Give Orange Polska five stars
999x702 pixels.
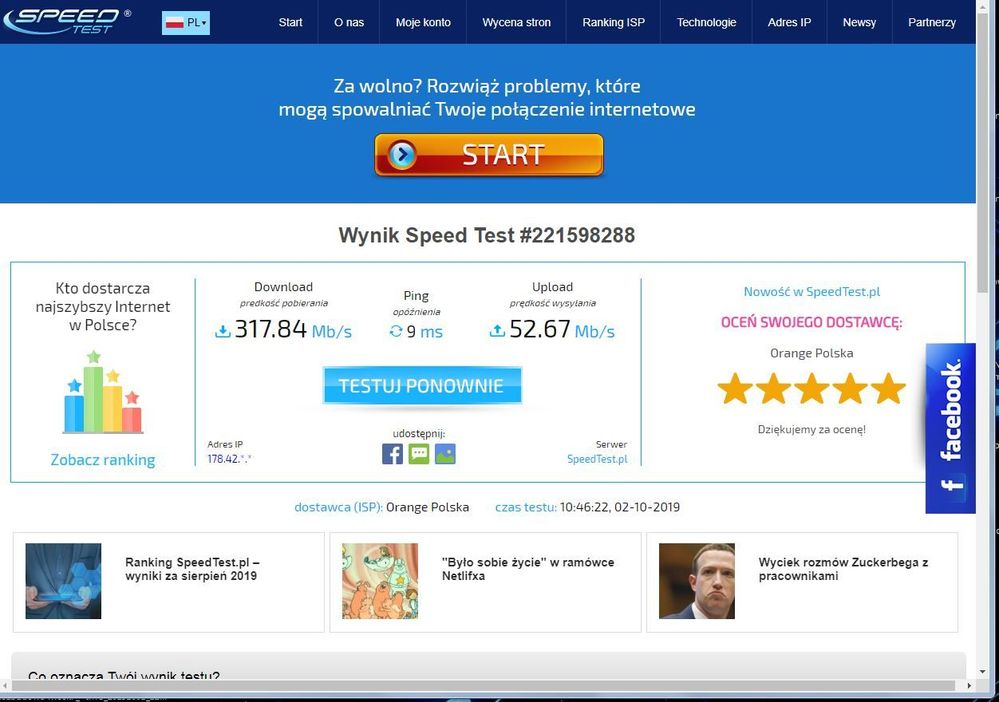885,389
